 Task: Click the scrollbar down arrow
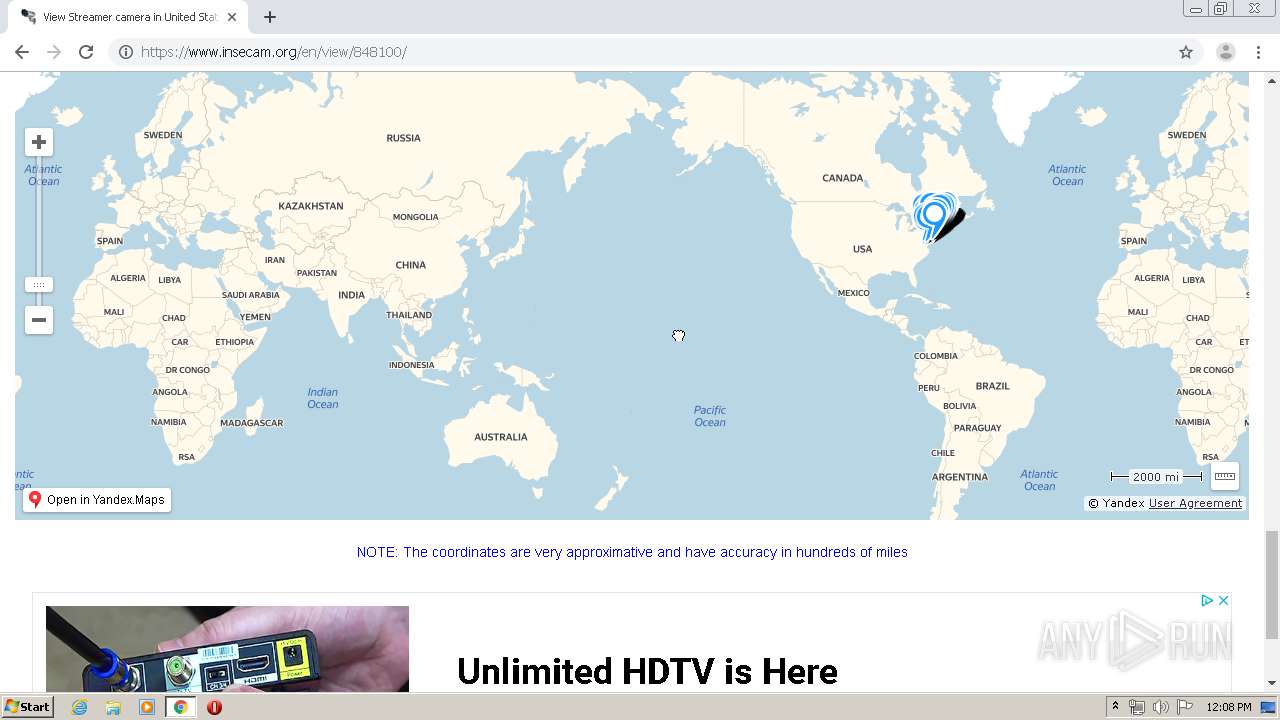point(1272,684)
